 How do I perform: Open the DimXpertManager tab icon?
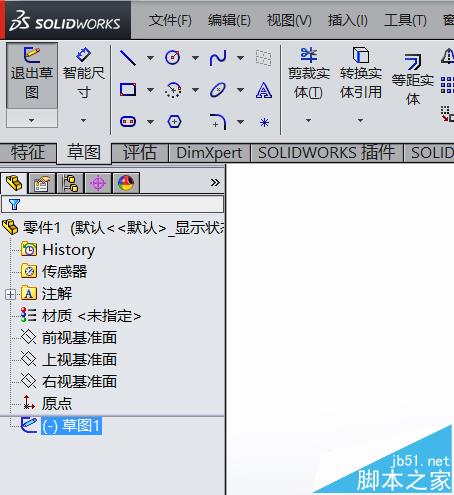tap(98, 183)
